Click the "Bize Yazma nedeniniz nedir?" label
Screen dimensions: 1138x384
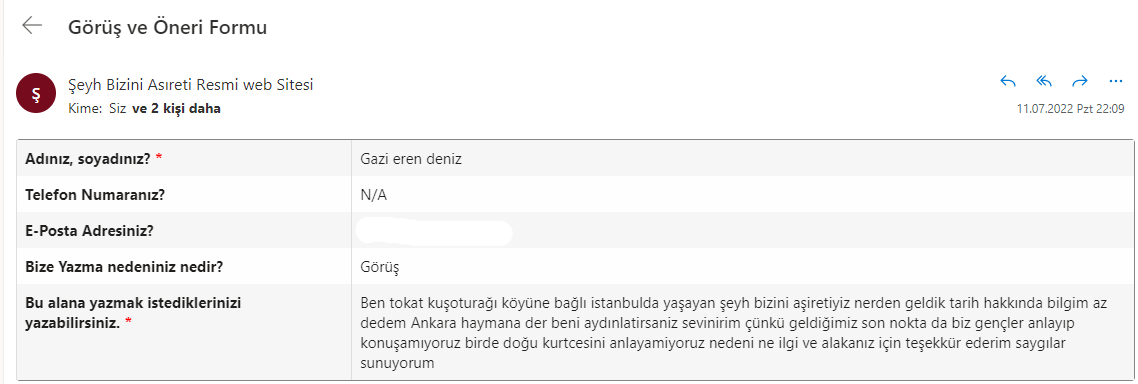click(123, 266)
